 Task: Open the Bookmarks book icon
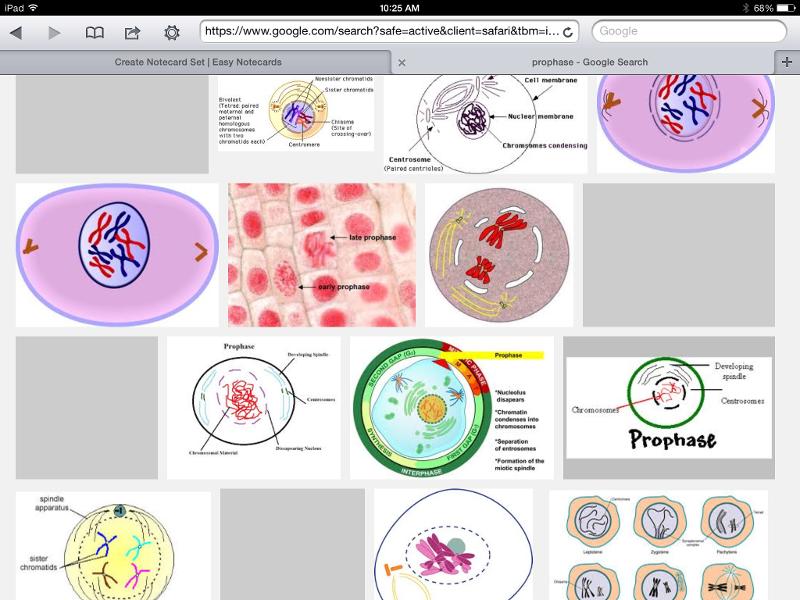coord(95,30)
